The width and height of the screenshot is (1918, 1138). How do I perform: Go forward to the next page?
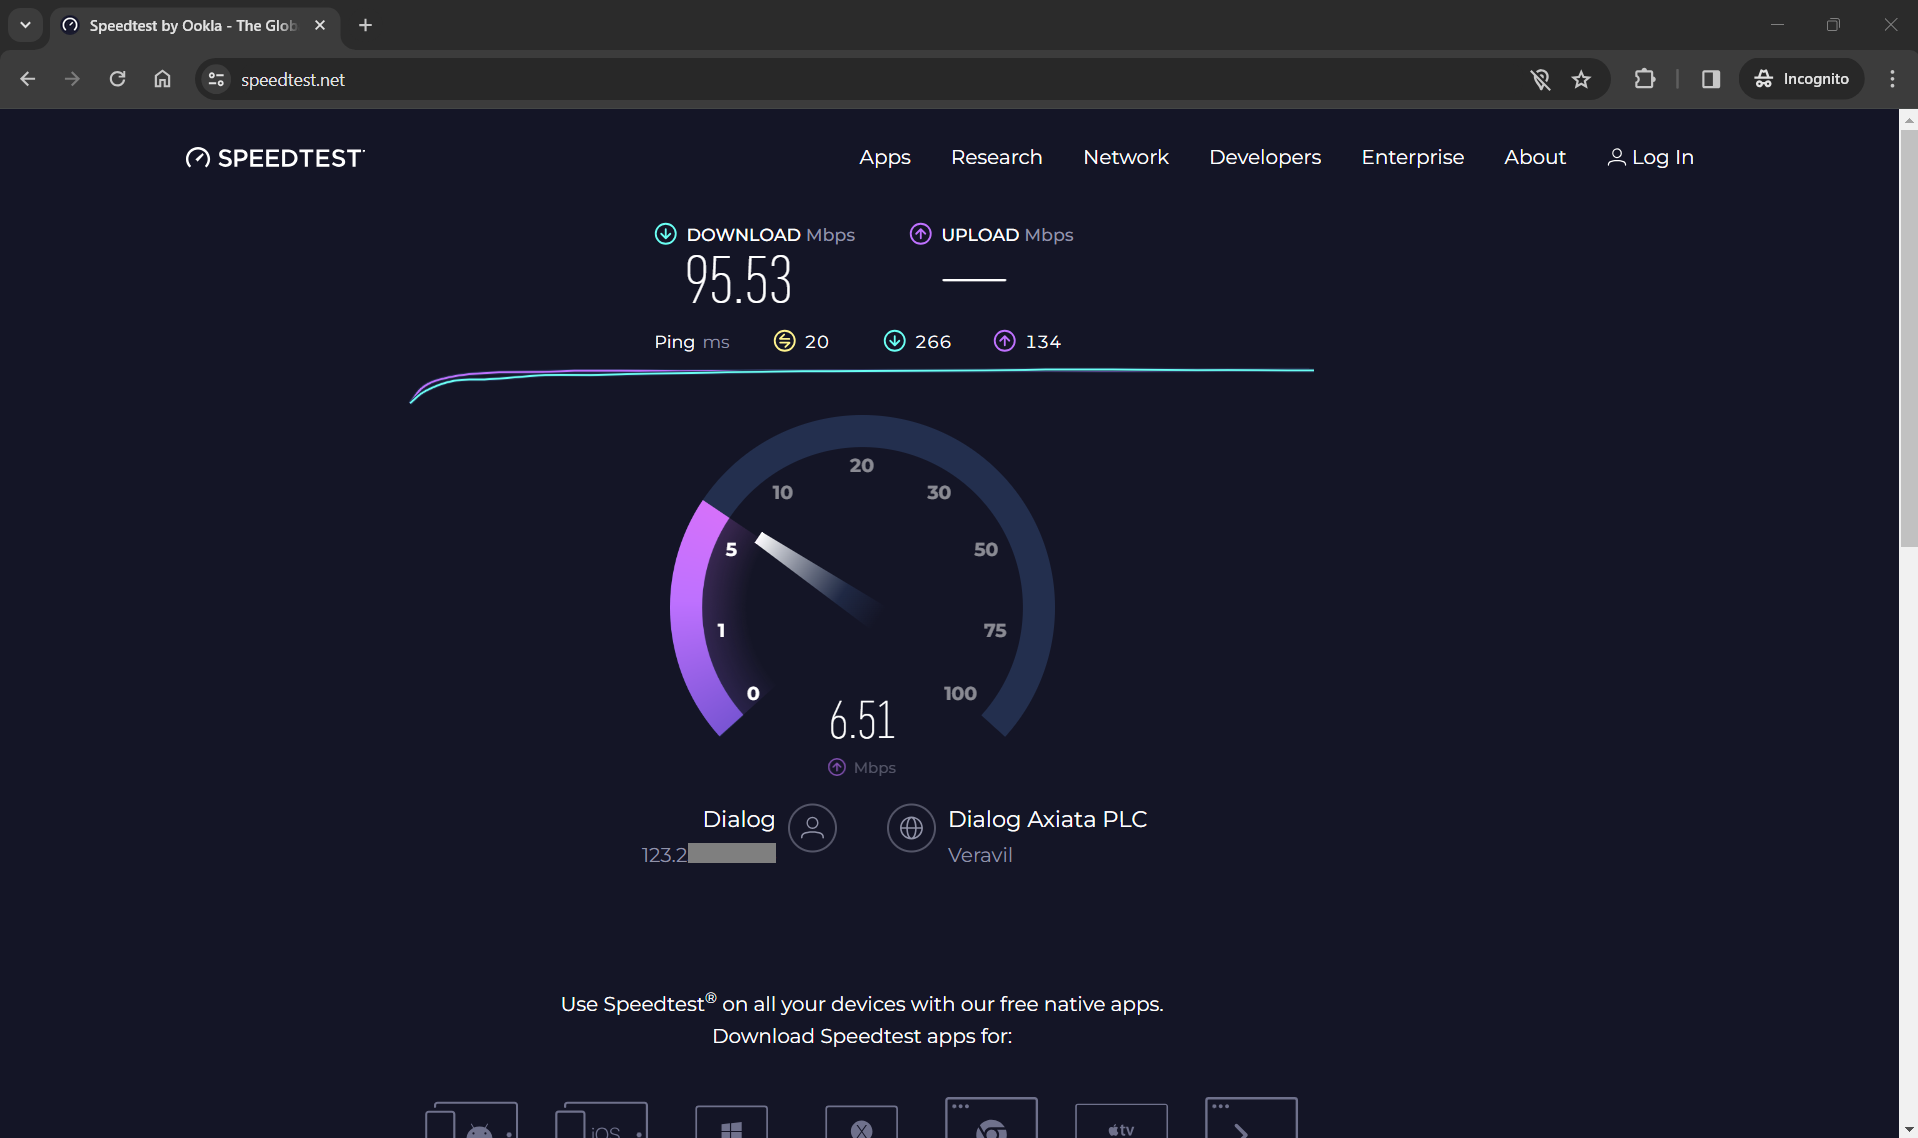point(72,79)
